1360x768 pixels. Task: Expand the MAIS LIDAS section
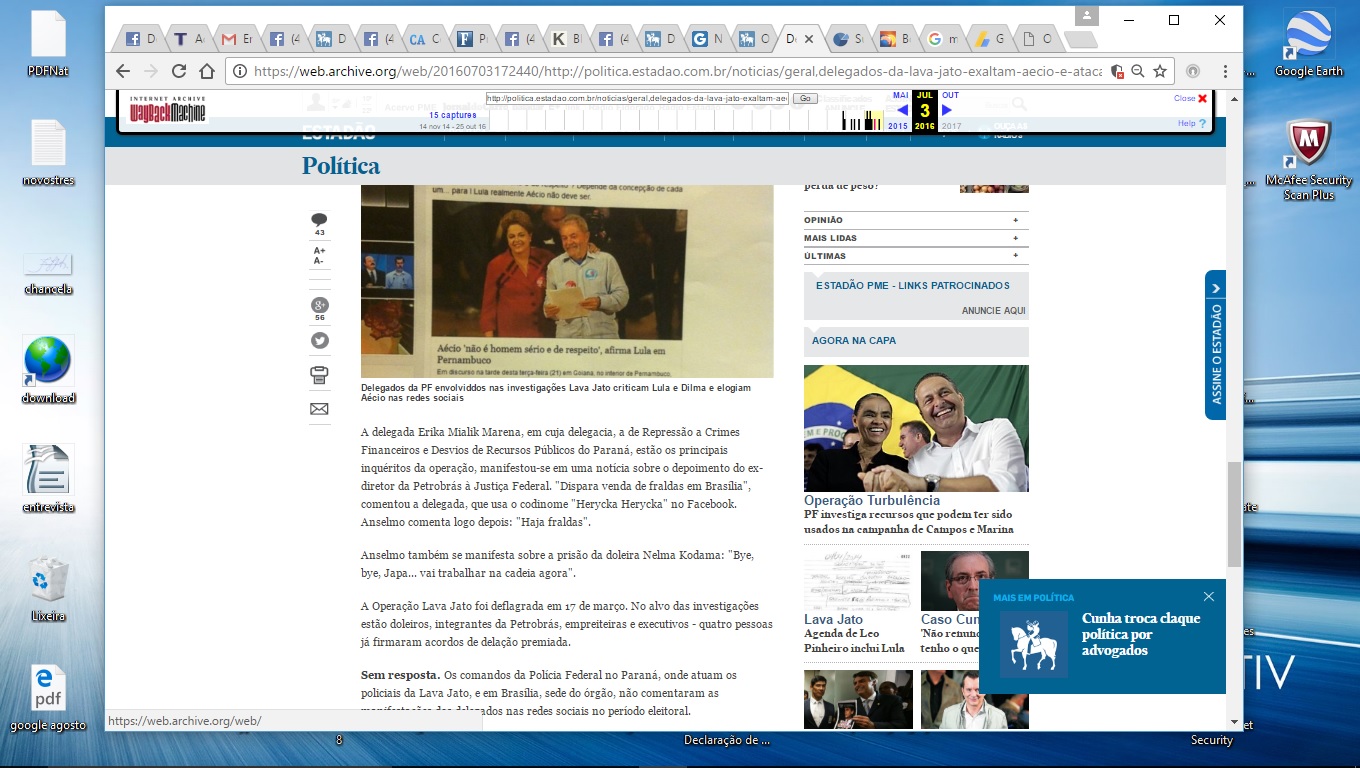pyautogui.click(x=915, y=238)
